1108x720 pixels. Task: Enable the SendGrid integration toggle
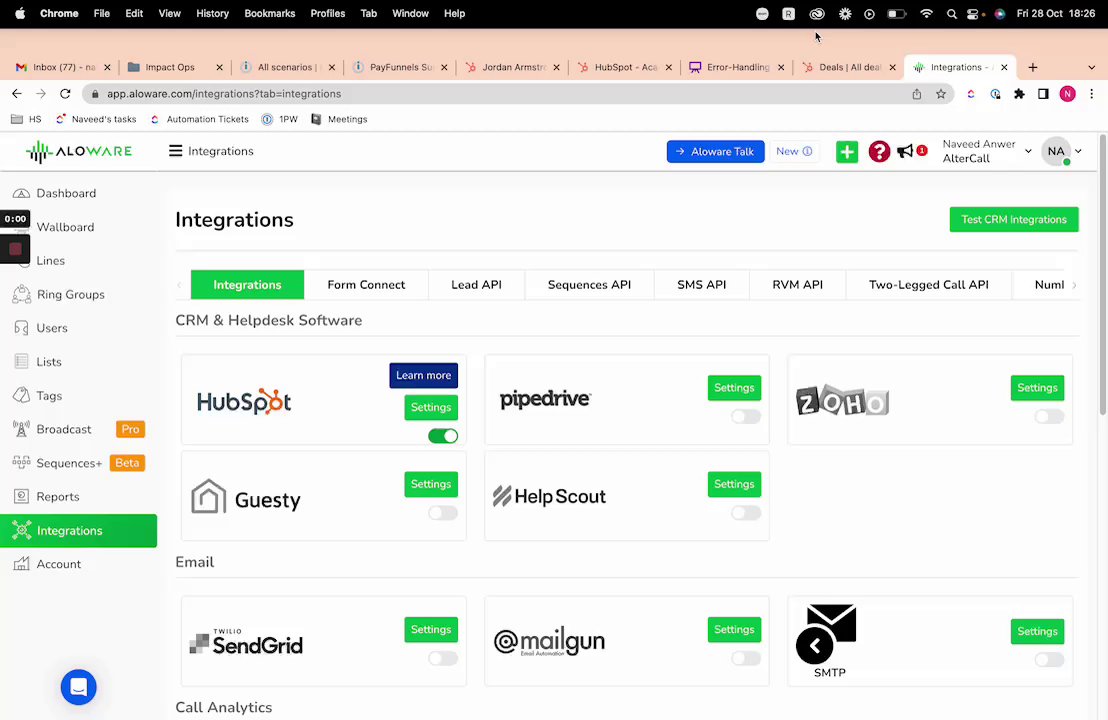click(x=443, y=658)
